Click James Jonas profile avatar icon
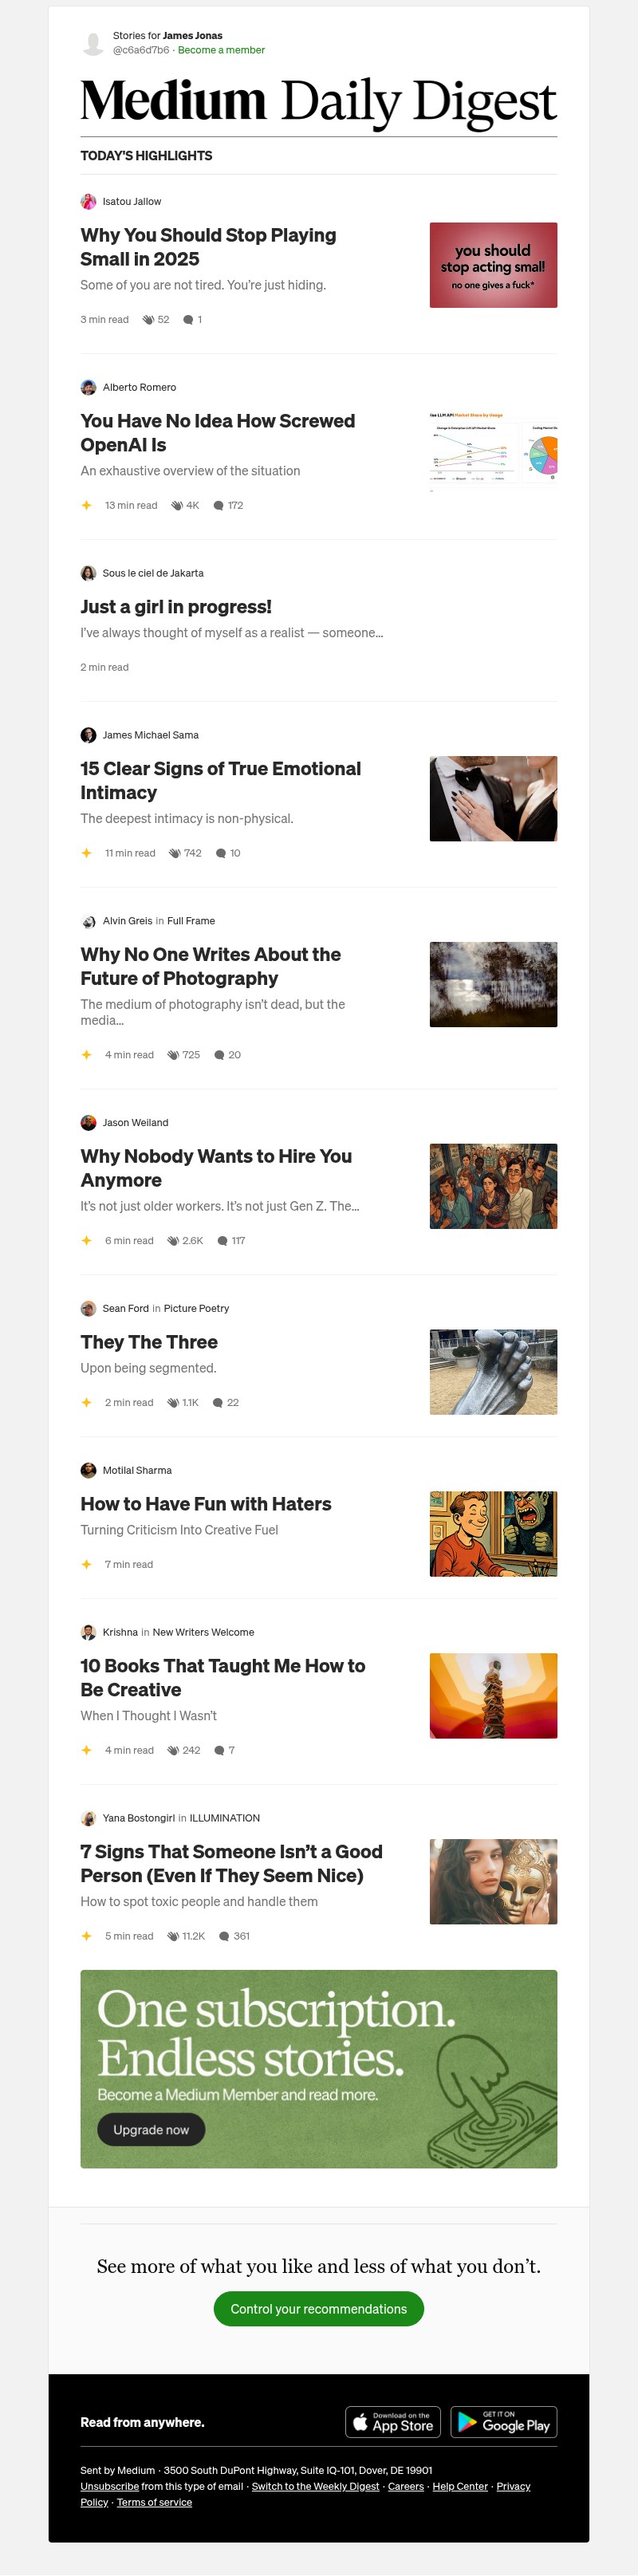The height and width of the screenshot is (2576, 638). pyautogui.click(x=93, y=43)
